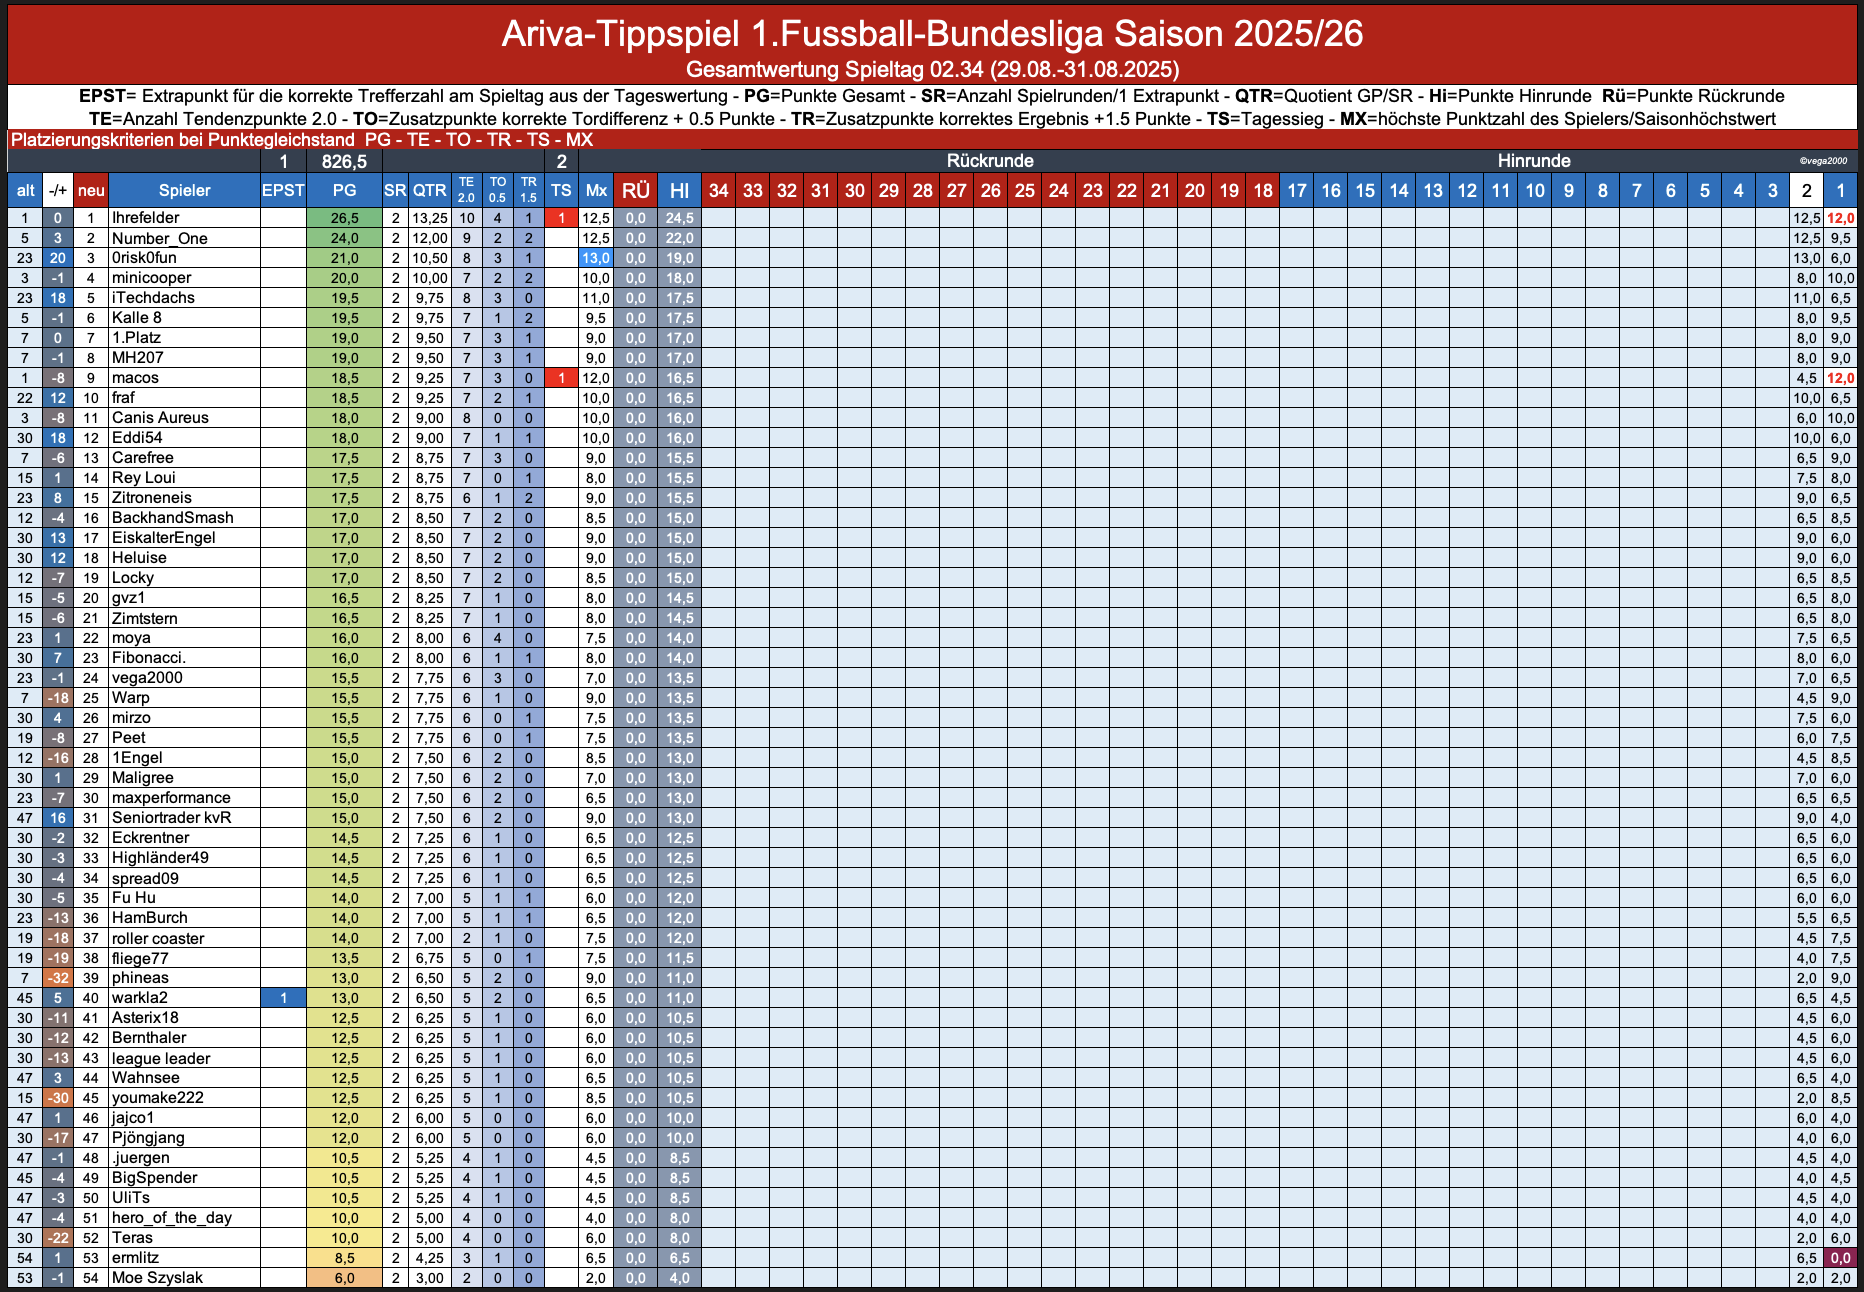The image size is (1864, 1292).
Task: Select player name 'Ihrefelder'
Action: [x=146, y=218]
